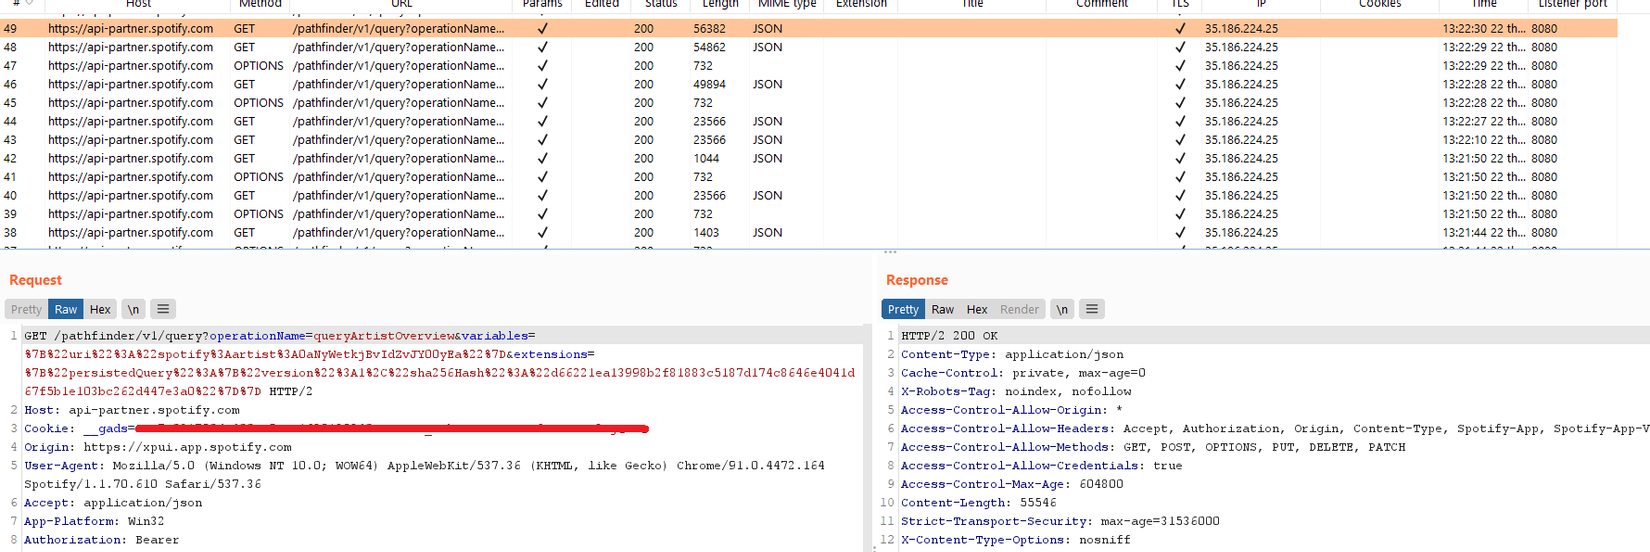
Task: Toggle non-printable characters (\n) in Request panel
Action: pyautogui.click(x=133, y=309)
